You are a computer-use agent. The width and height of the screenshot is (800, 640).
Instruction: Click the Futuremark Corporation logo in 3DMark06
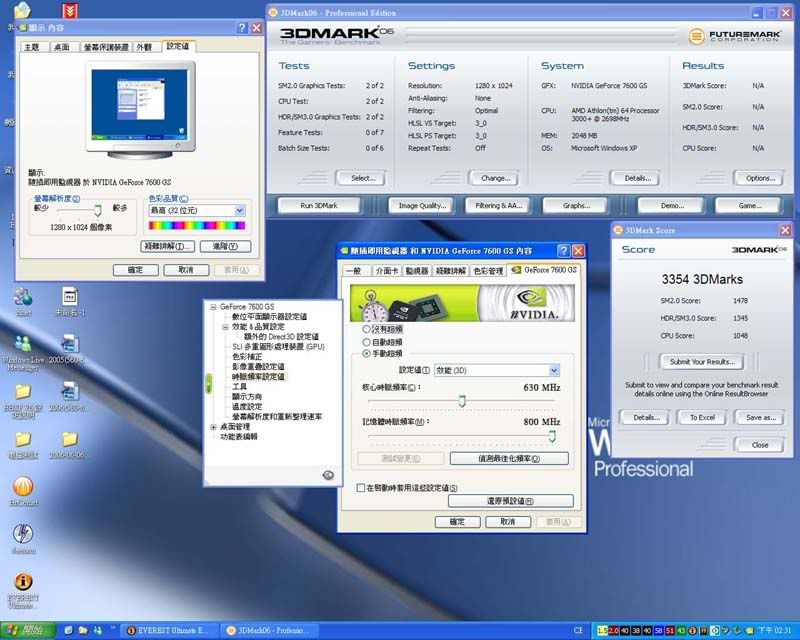pos(734,36)
